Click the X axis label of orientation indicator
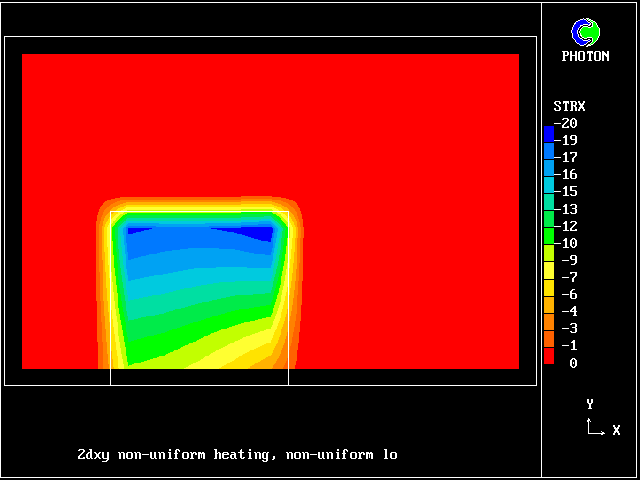Screen dimensions: 640x480 616,430
